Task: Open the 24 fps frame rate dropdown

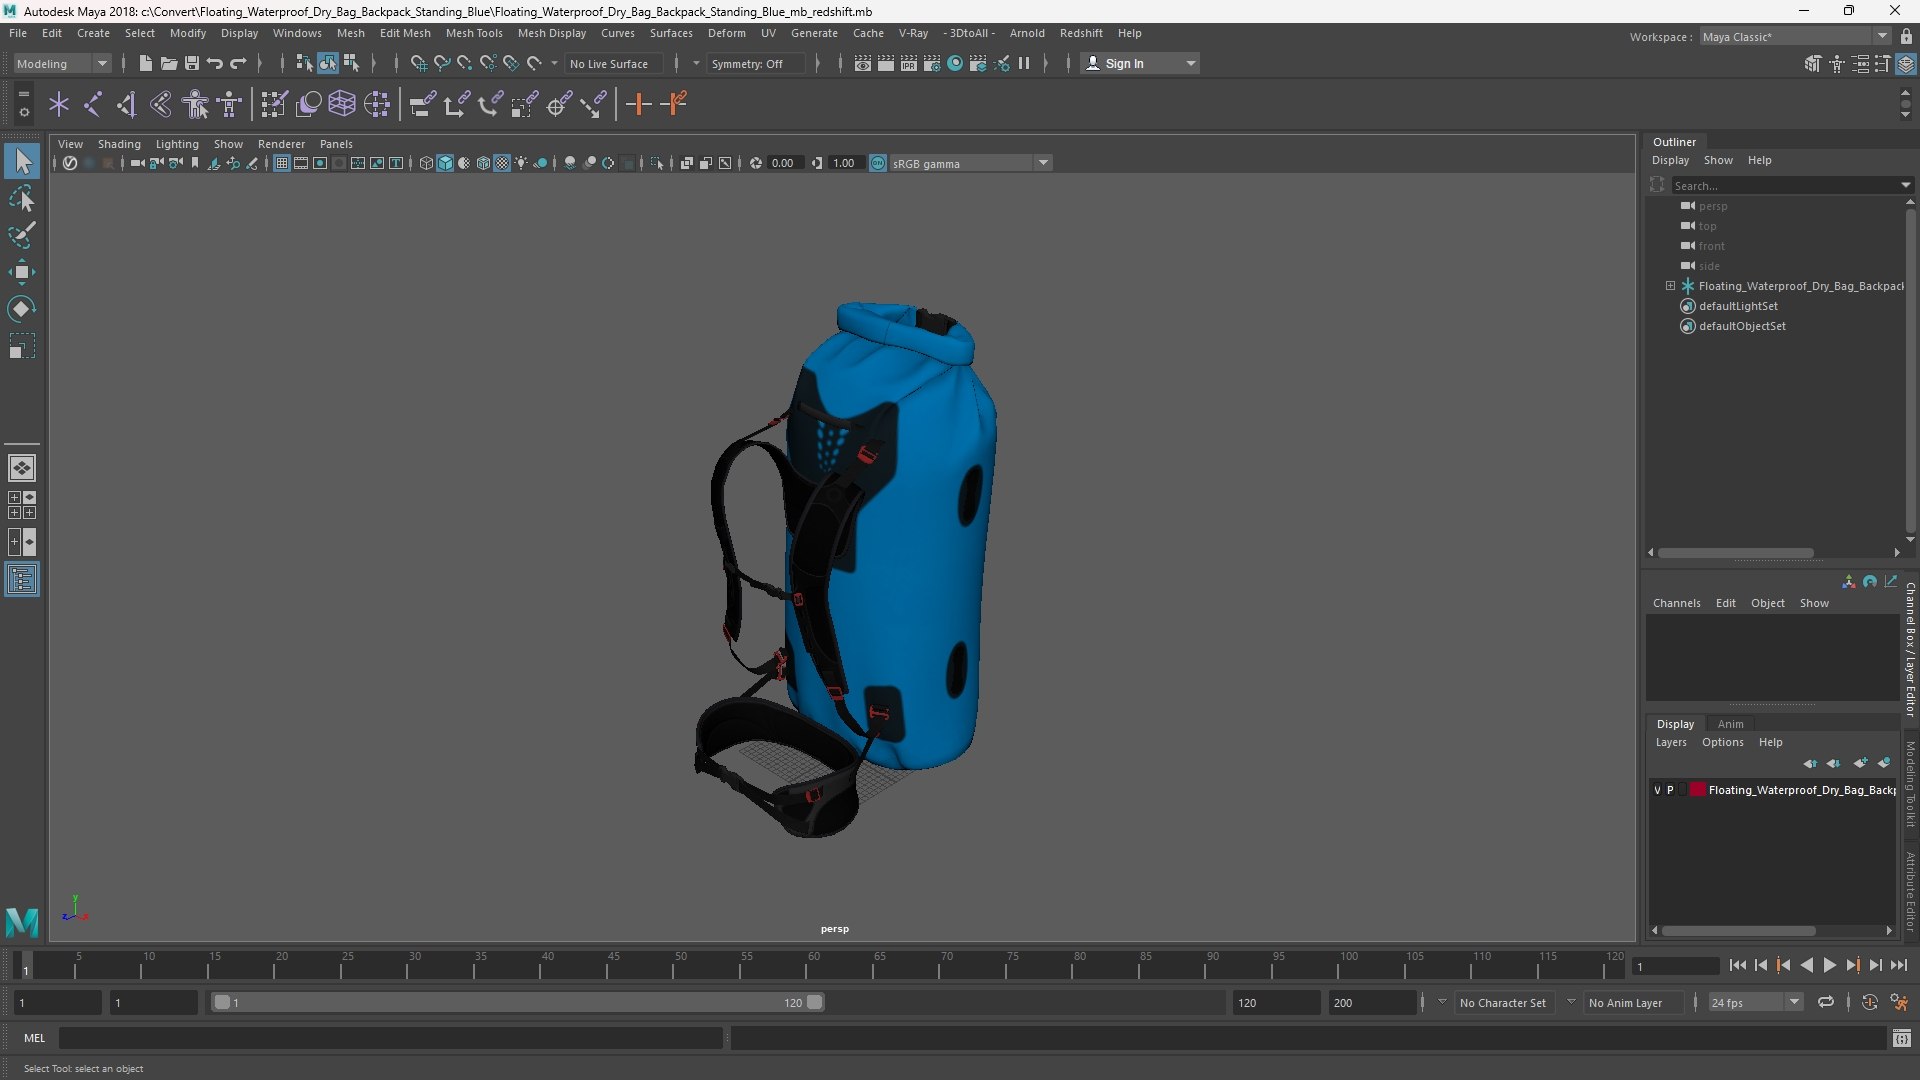Action: [x=1755, y=1002]
